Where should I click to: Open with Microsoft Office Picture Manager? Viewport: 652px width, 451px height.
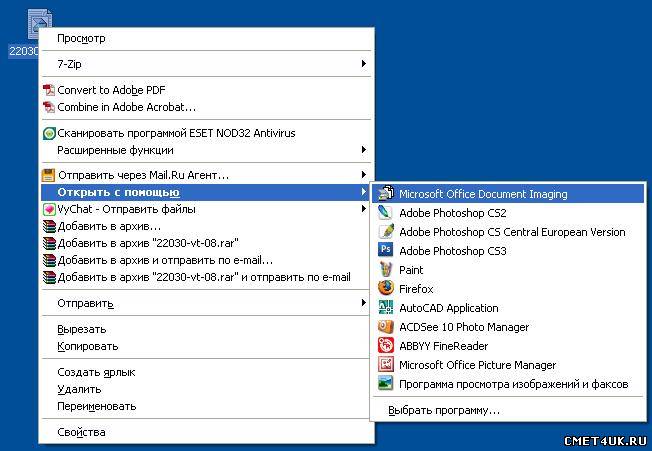click(478, 365)
